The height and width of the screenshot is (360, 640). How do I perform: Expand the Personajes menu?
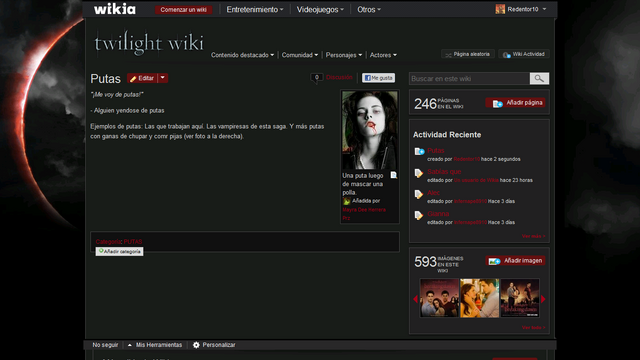pyautogui.click(x=344, y=55)
